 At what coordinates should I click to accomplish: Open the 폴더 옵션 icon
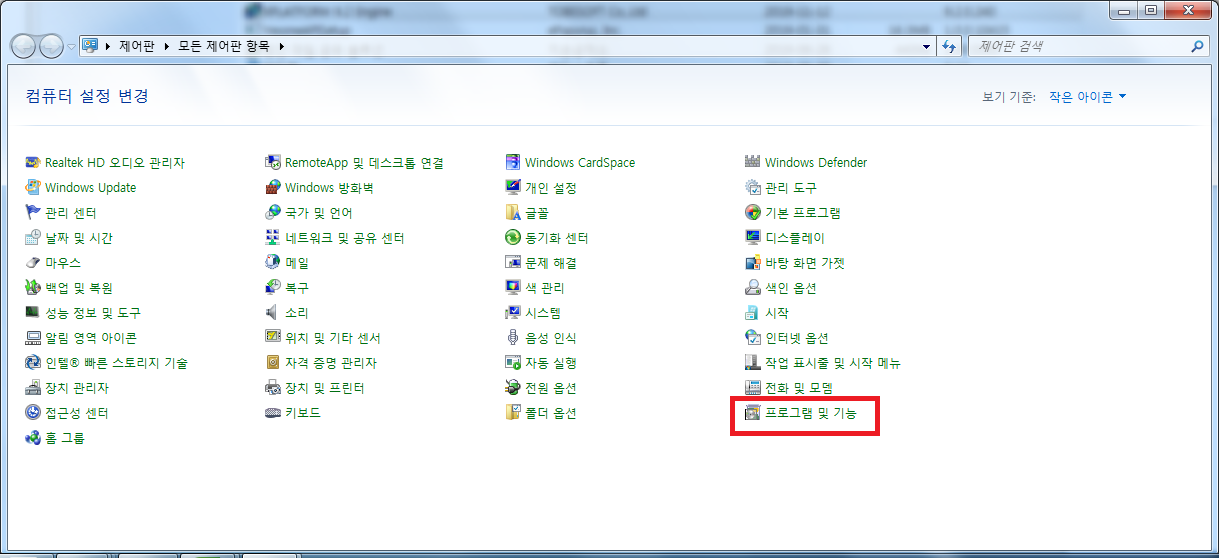(513, 412)
